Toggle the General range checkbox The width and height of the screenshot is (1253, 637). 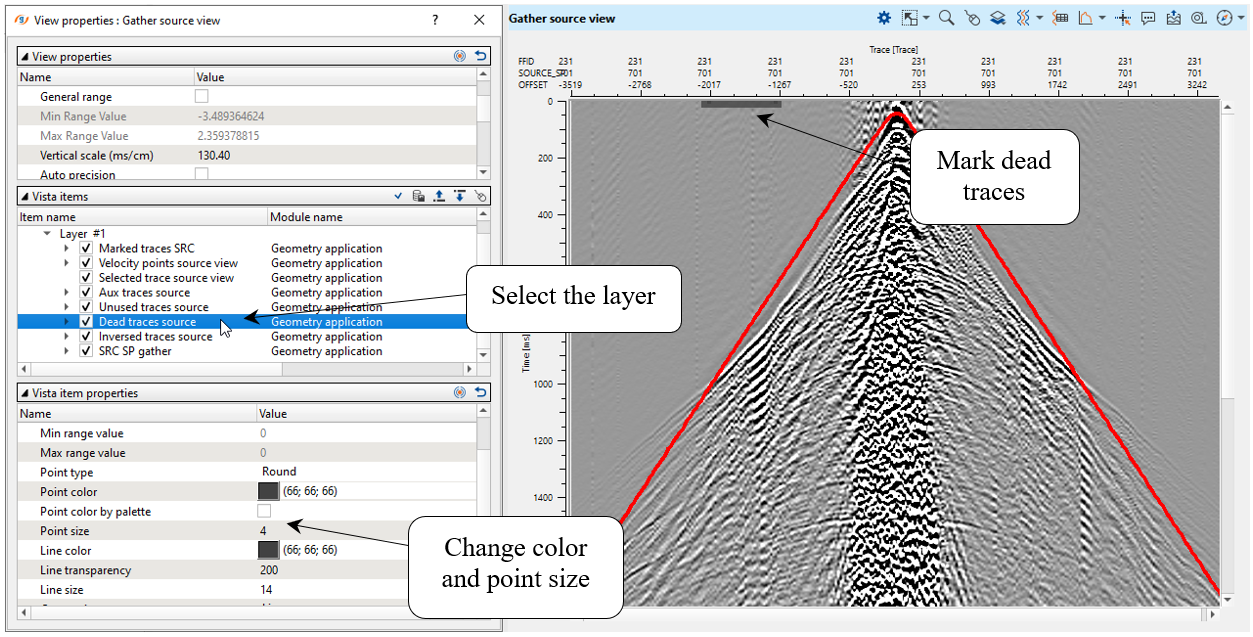pyautogui.click(x=202, y=97)
